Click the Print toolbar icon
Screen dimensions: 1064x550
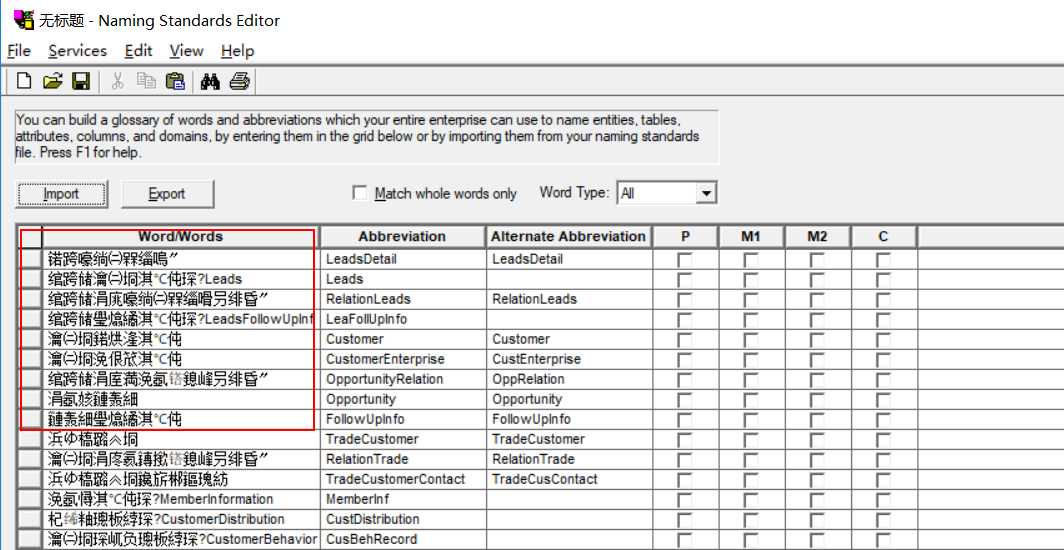240,82
